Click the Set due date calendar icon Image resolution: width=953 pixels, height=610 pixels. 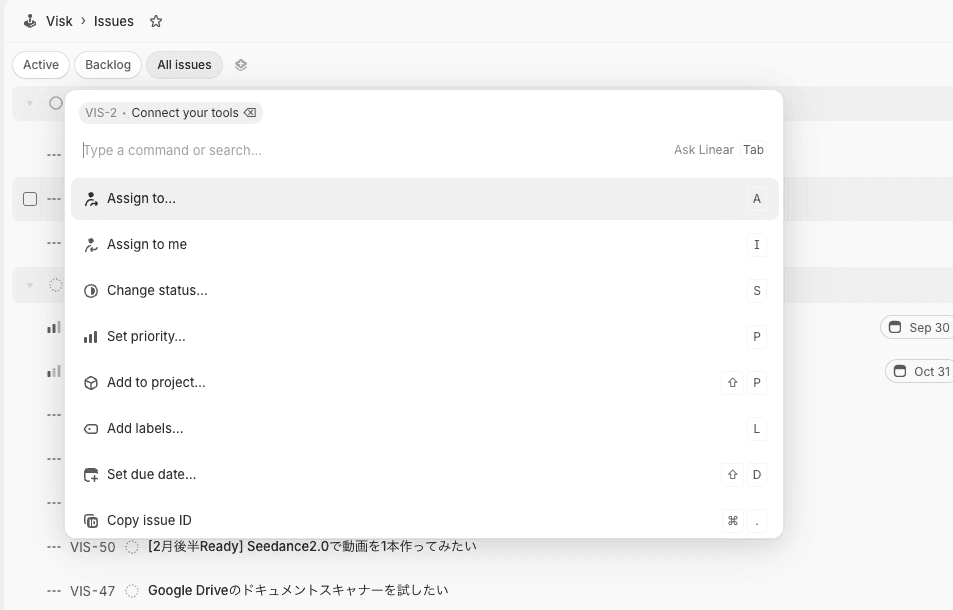[x=91, y=475]
